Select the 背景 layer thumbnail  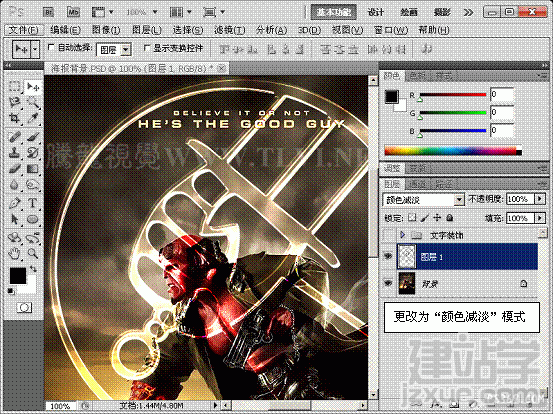click(x=406, y=283)
